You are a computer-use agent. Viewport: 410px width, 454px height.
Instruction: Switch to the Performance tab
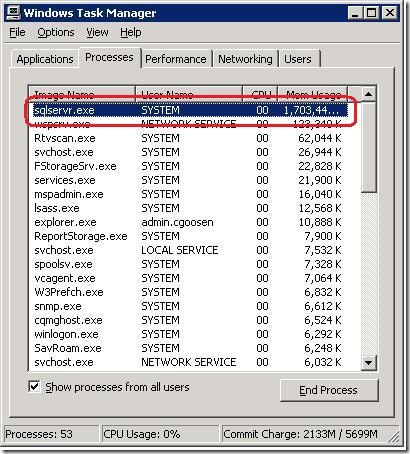point(176,59)
